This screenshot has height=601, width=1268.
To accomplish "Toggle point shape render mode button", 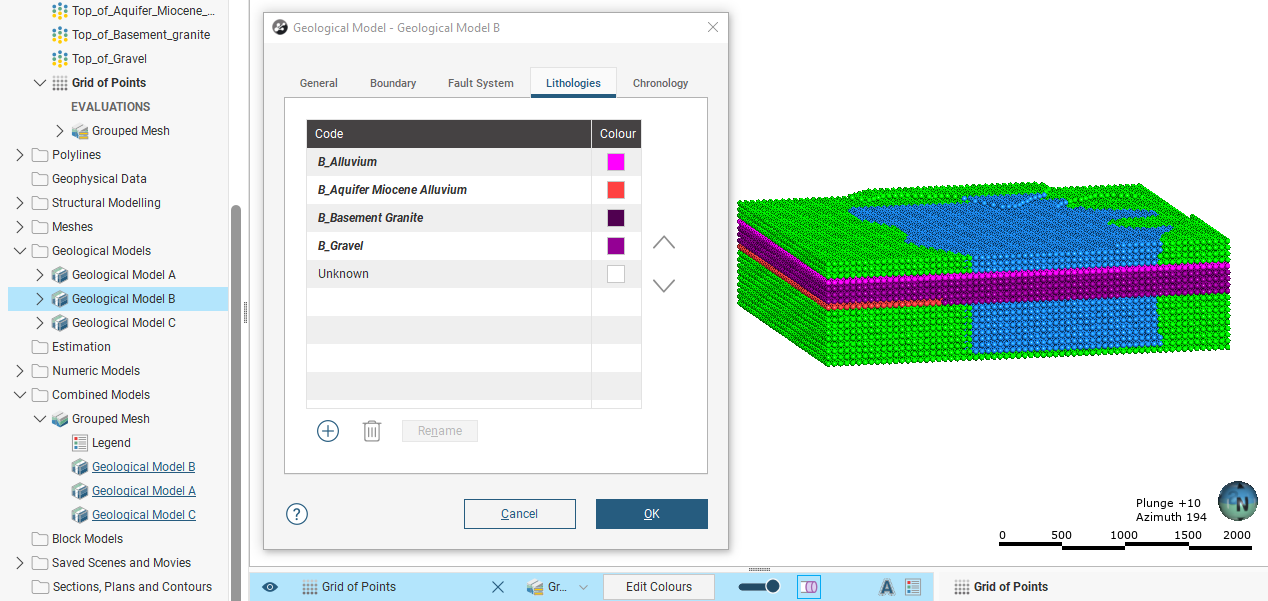I will (808, 587).
